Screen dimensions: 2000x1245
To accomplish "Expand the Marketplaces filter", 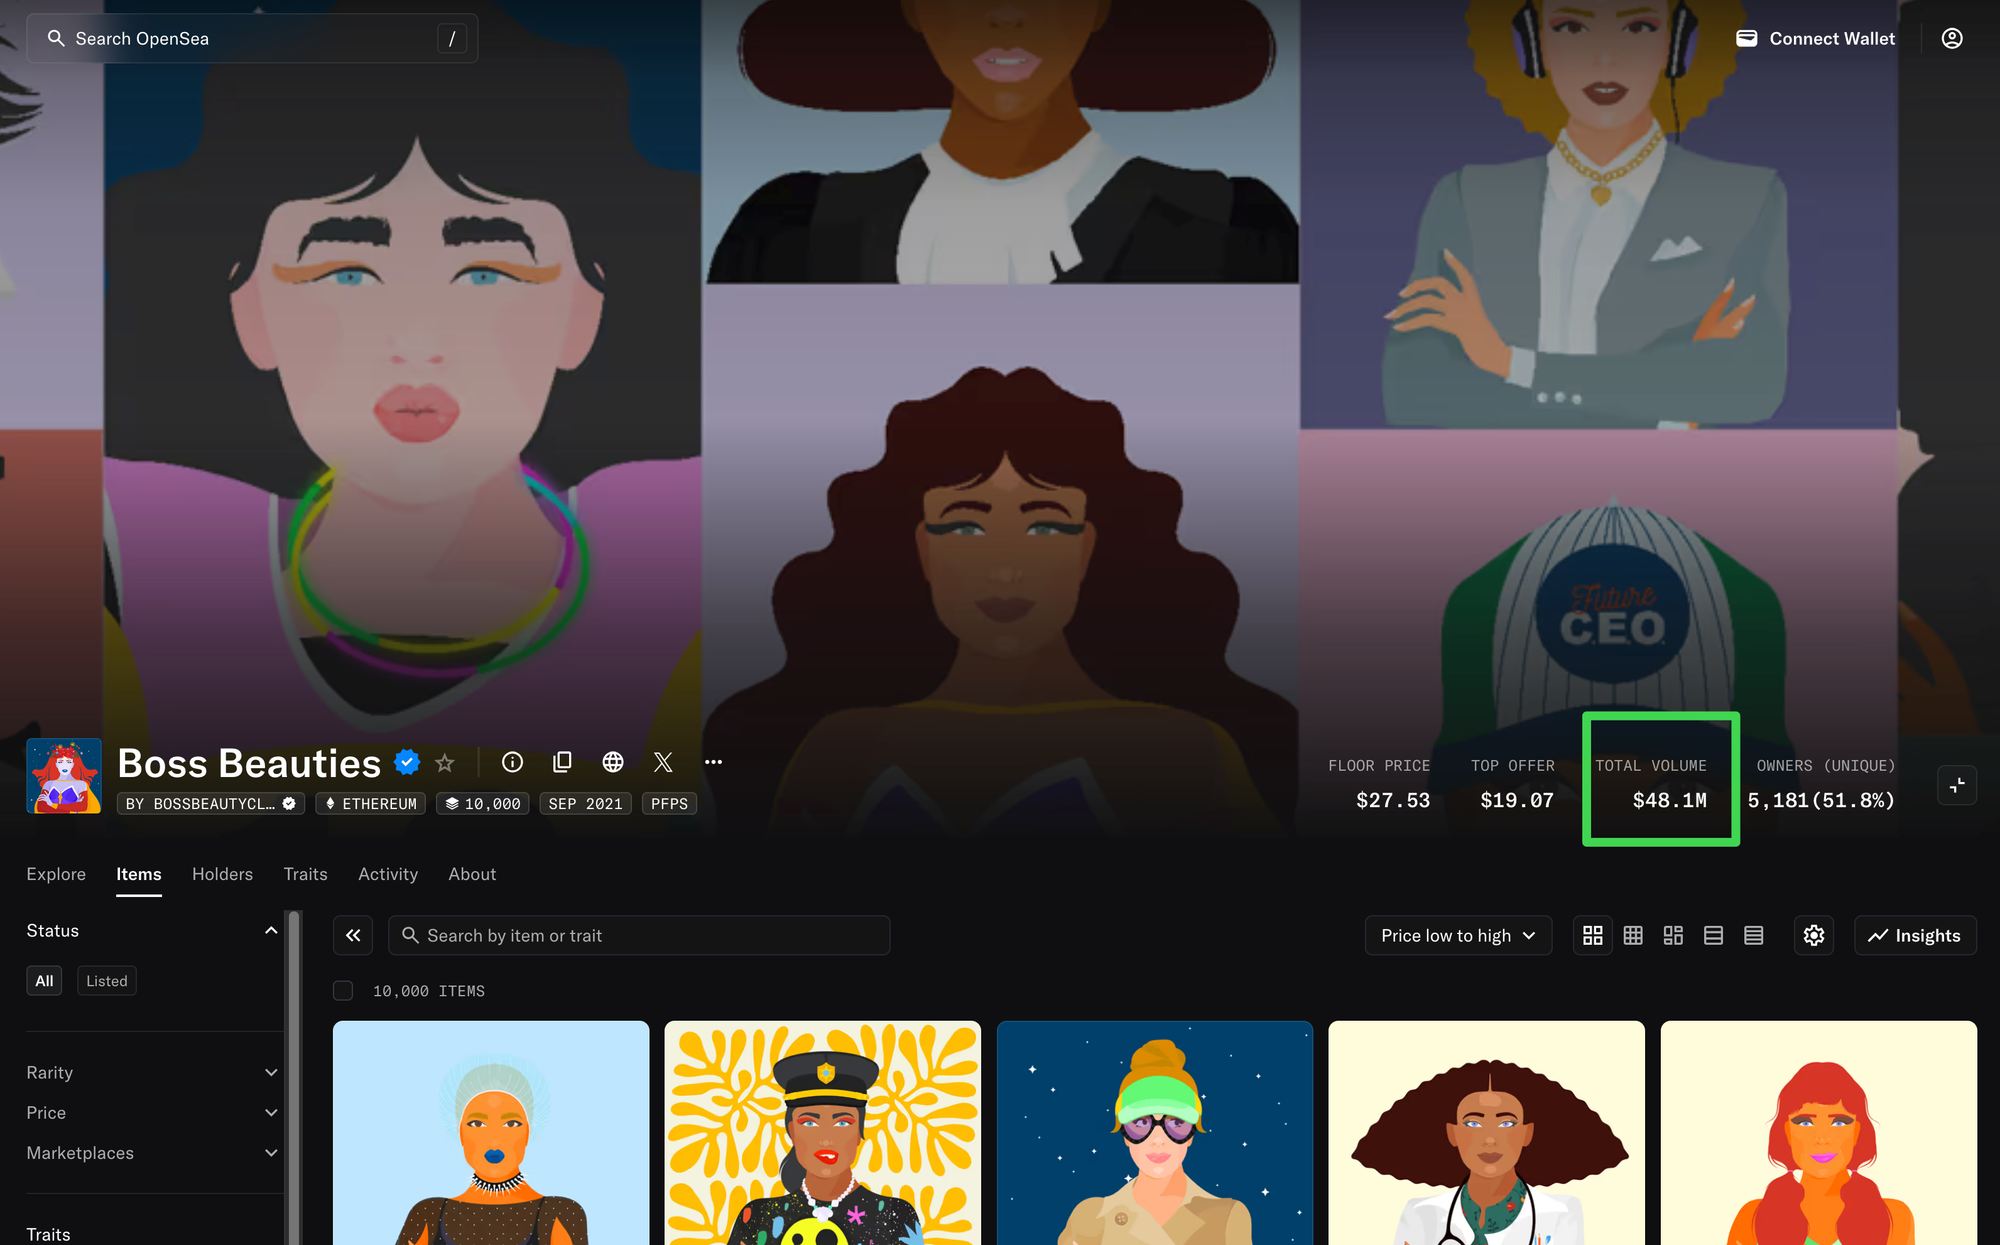I will pos(152,1153).
